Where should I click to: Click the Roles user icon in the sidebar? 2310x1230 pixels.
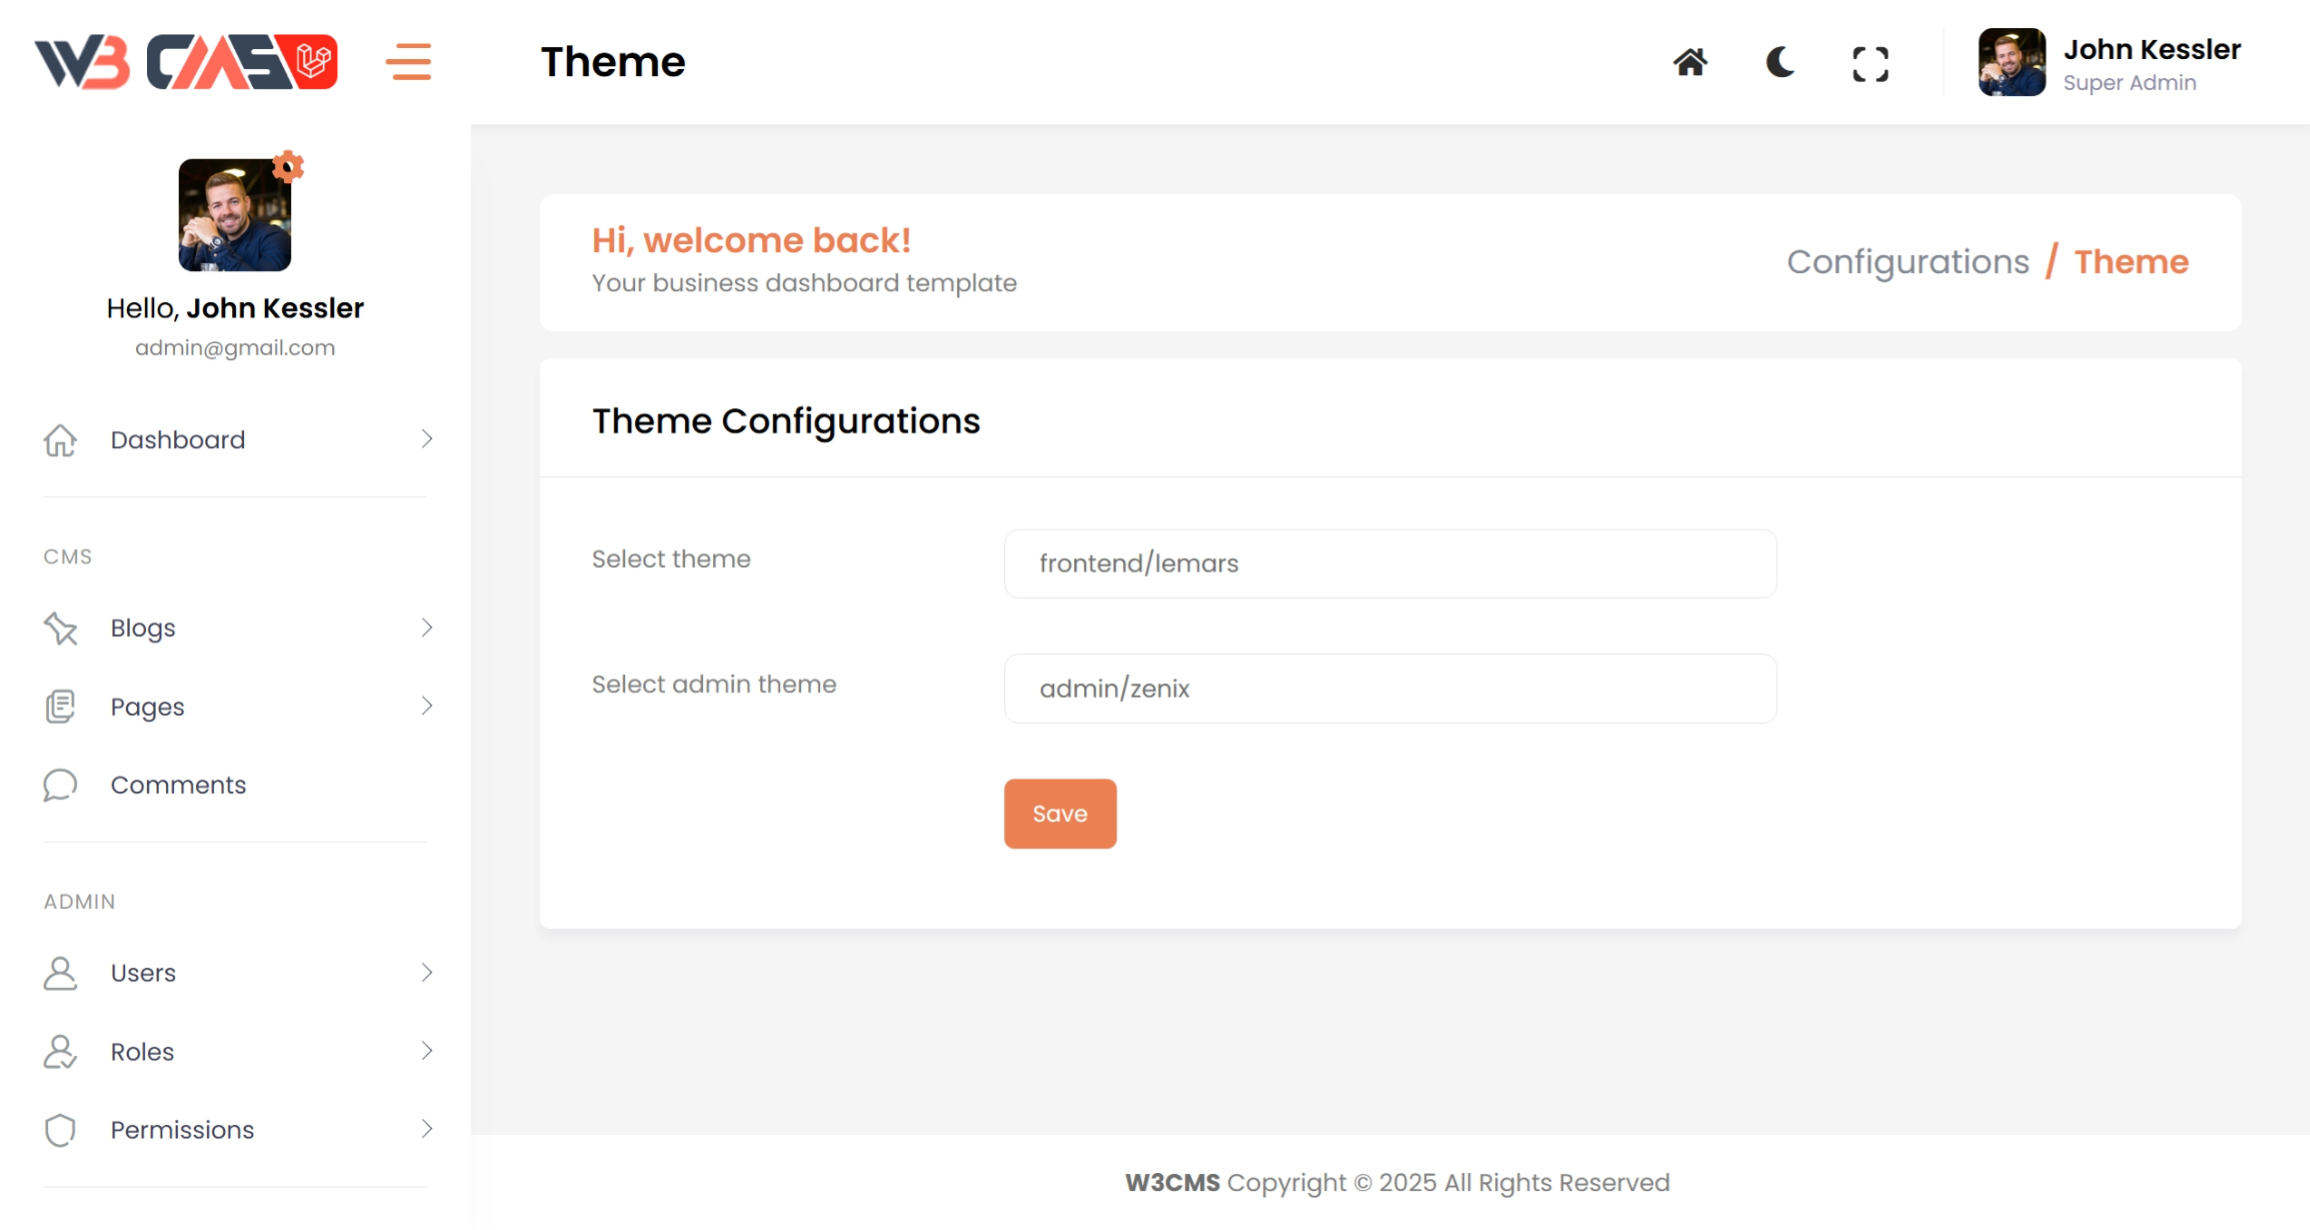click(60, 1052)
